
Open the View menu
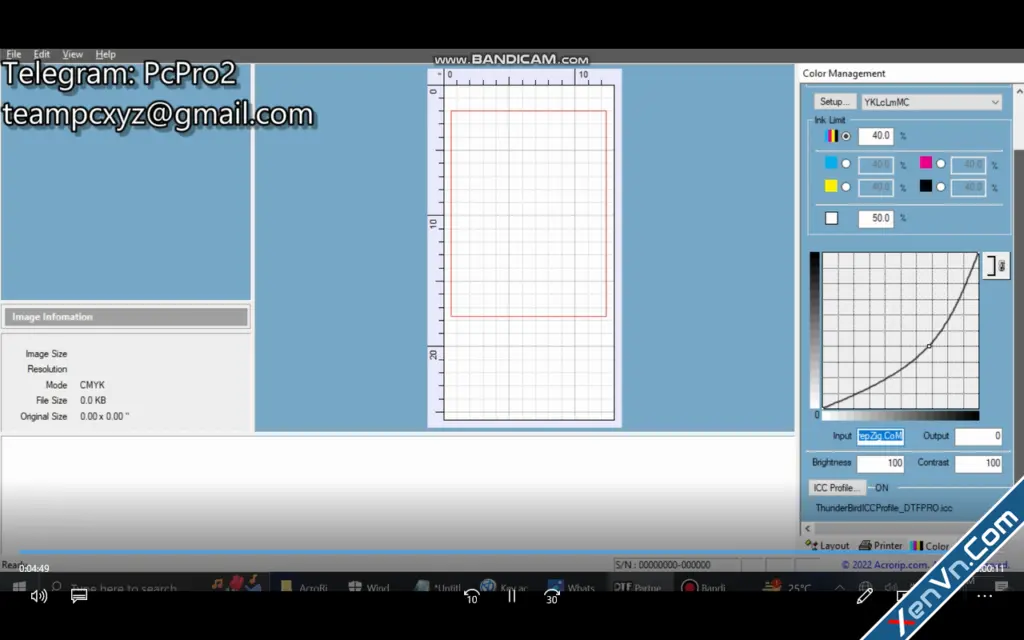point(72,54)
